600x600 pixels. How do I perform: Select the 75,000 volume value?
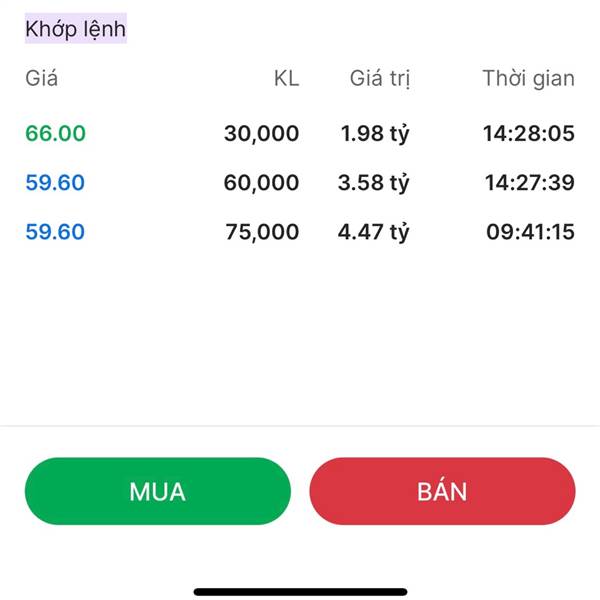click(261, 232)
